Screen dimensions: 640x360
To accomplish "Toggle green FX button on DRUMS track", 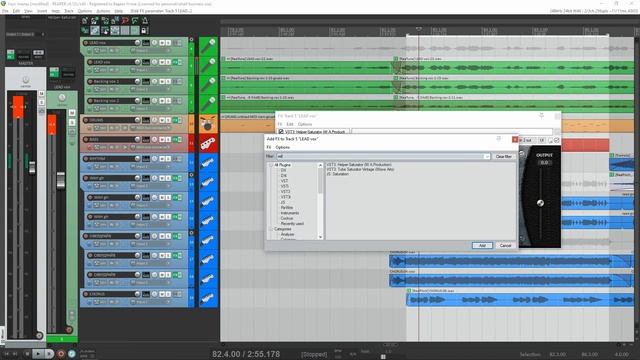I will [x=176, y=120].
